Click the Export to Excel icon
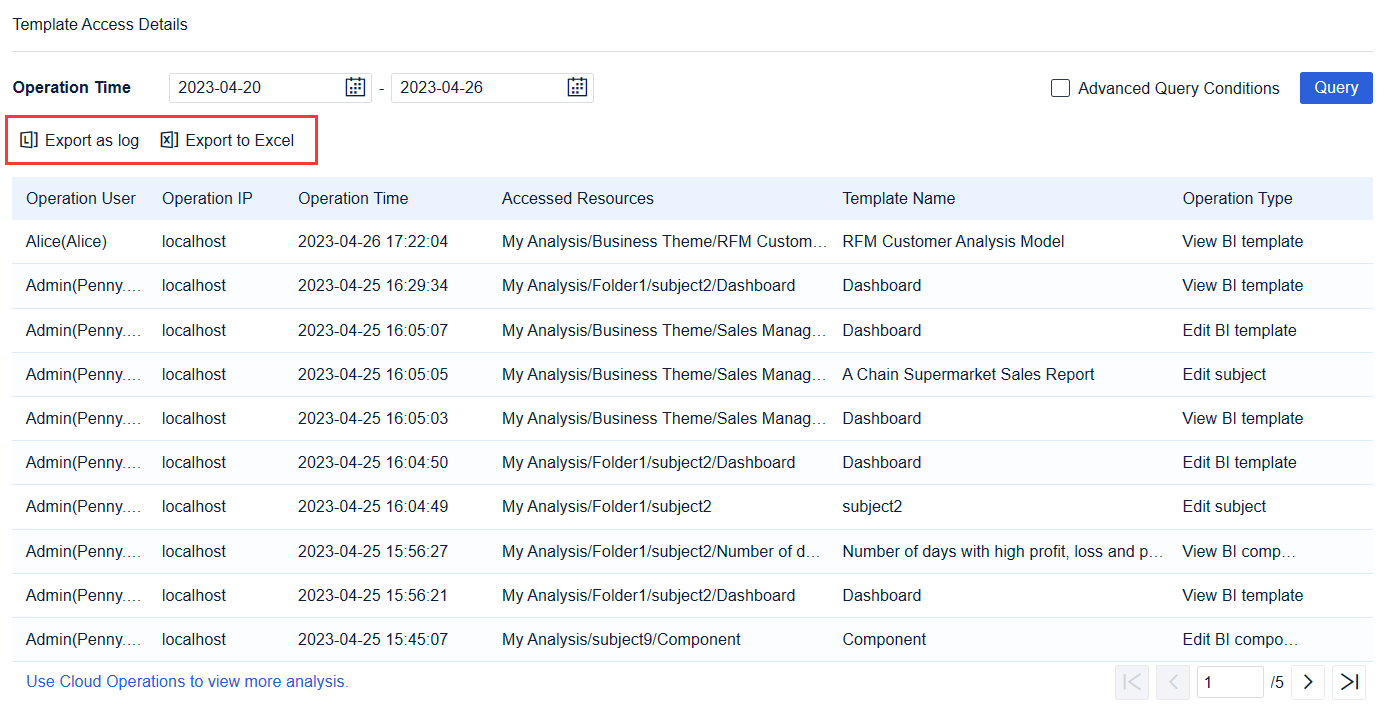Viewport: 1387px width, 721px height. click(x=168, y=140)
